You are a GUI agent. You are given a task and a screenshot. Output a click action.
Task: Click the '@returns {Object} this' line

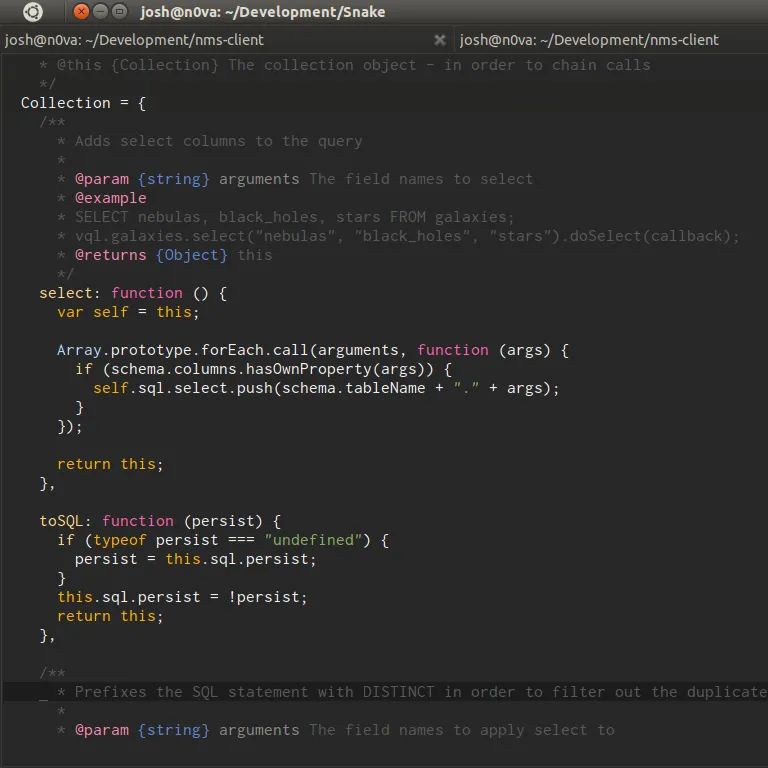(x=165, y=255)
